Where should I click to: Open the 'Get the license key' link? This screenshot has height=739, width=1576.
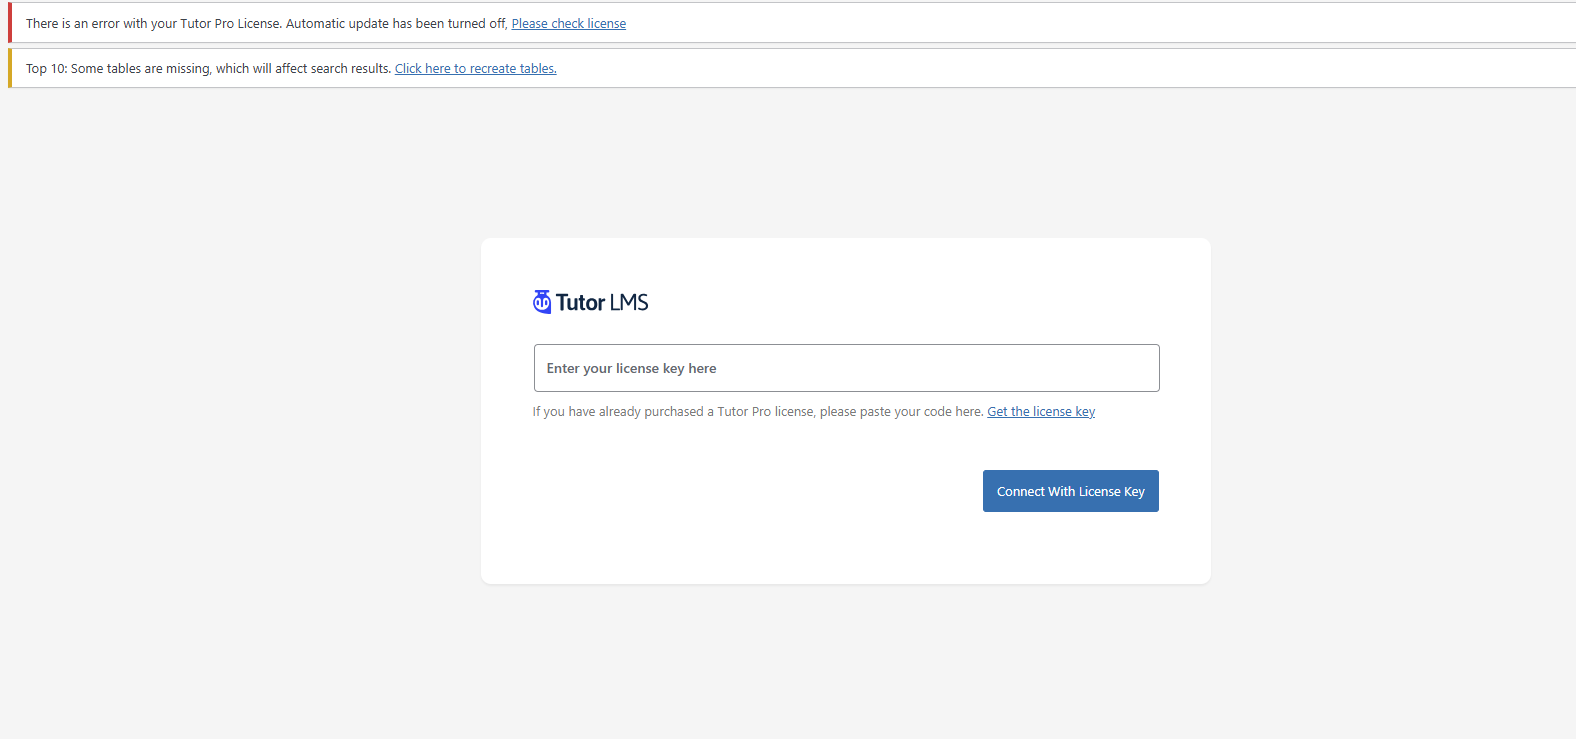[1041, 412]
